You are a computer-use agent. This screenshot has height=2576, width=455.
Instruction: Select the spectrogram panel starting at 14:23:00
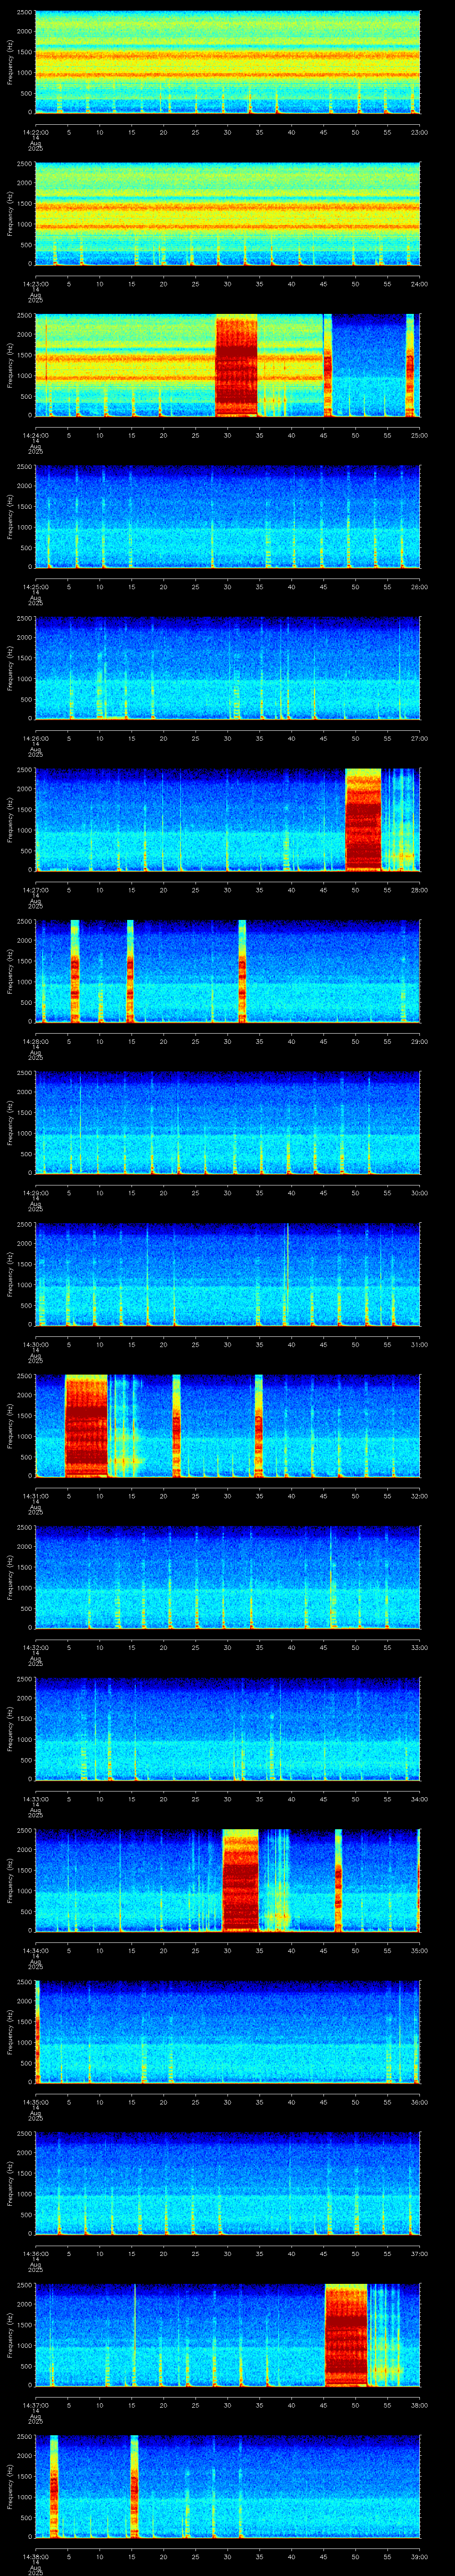tap(227, 213)
